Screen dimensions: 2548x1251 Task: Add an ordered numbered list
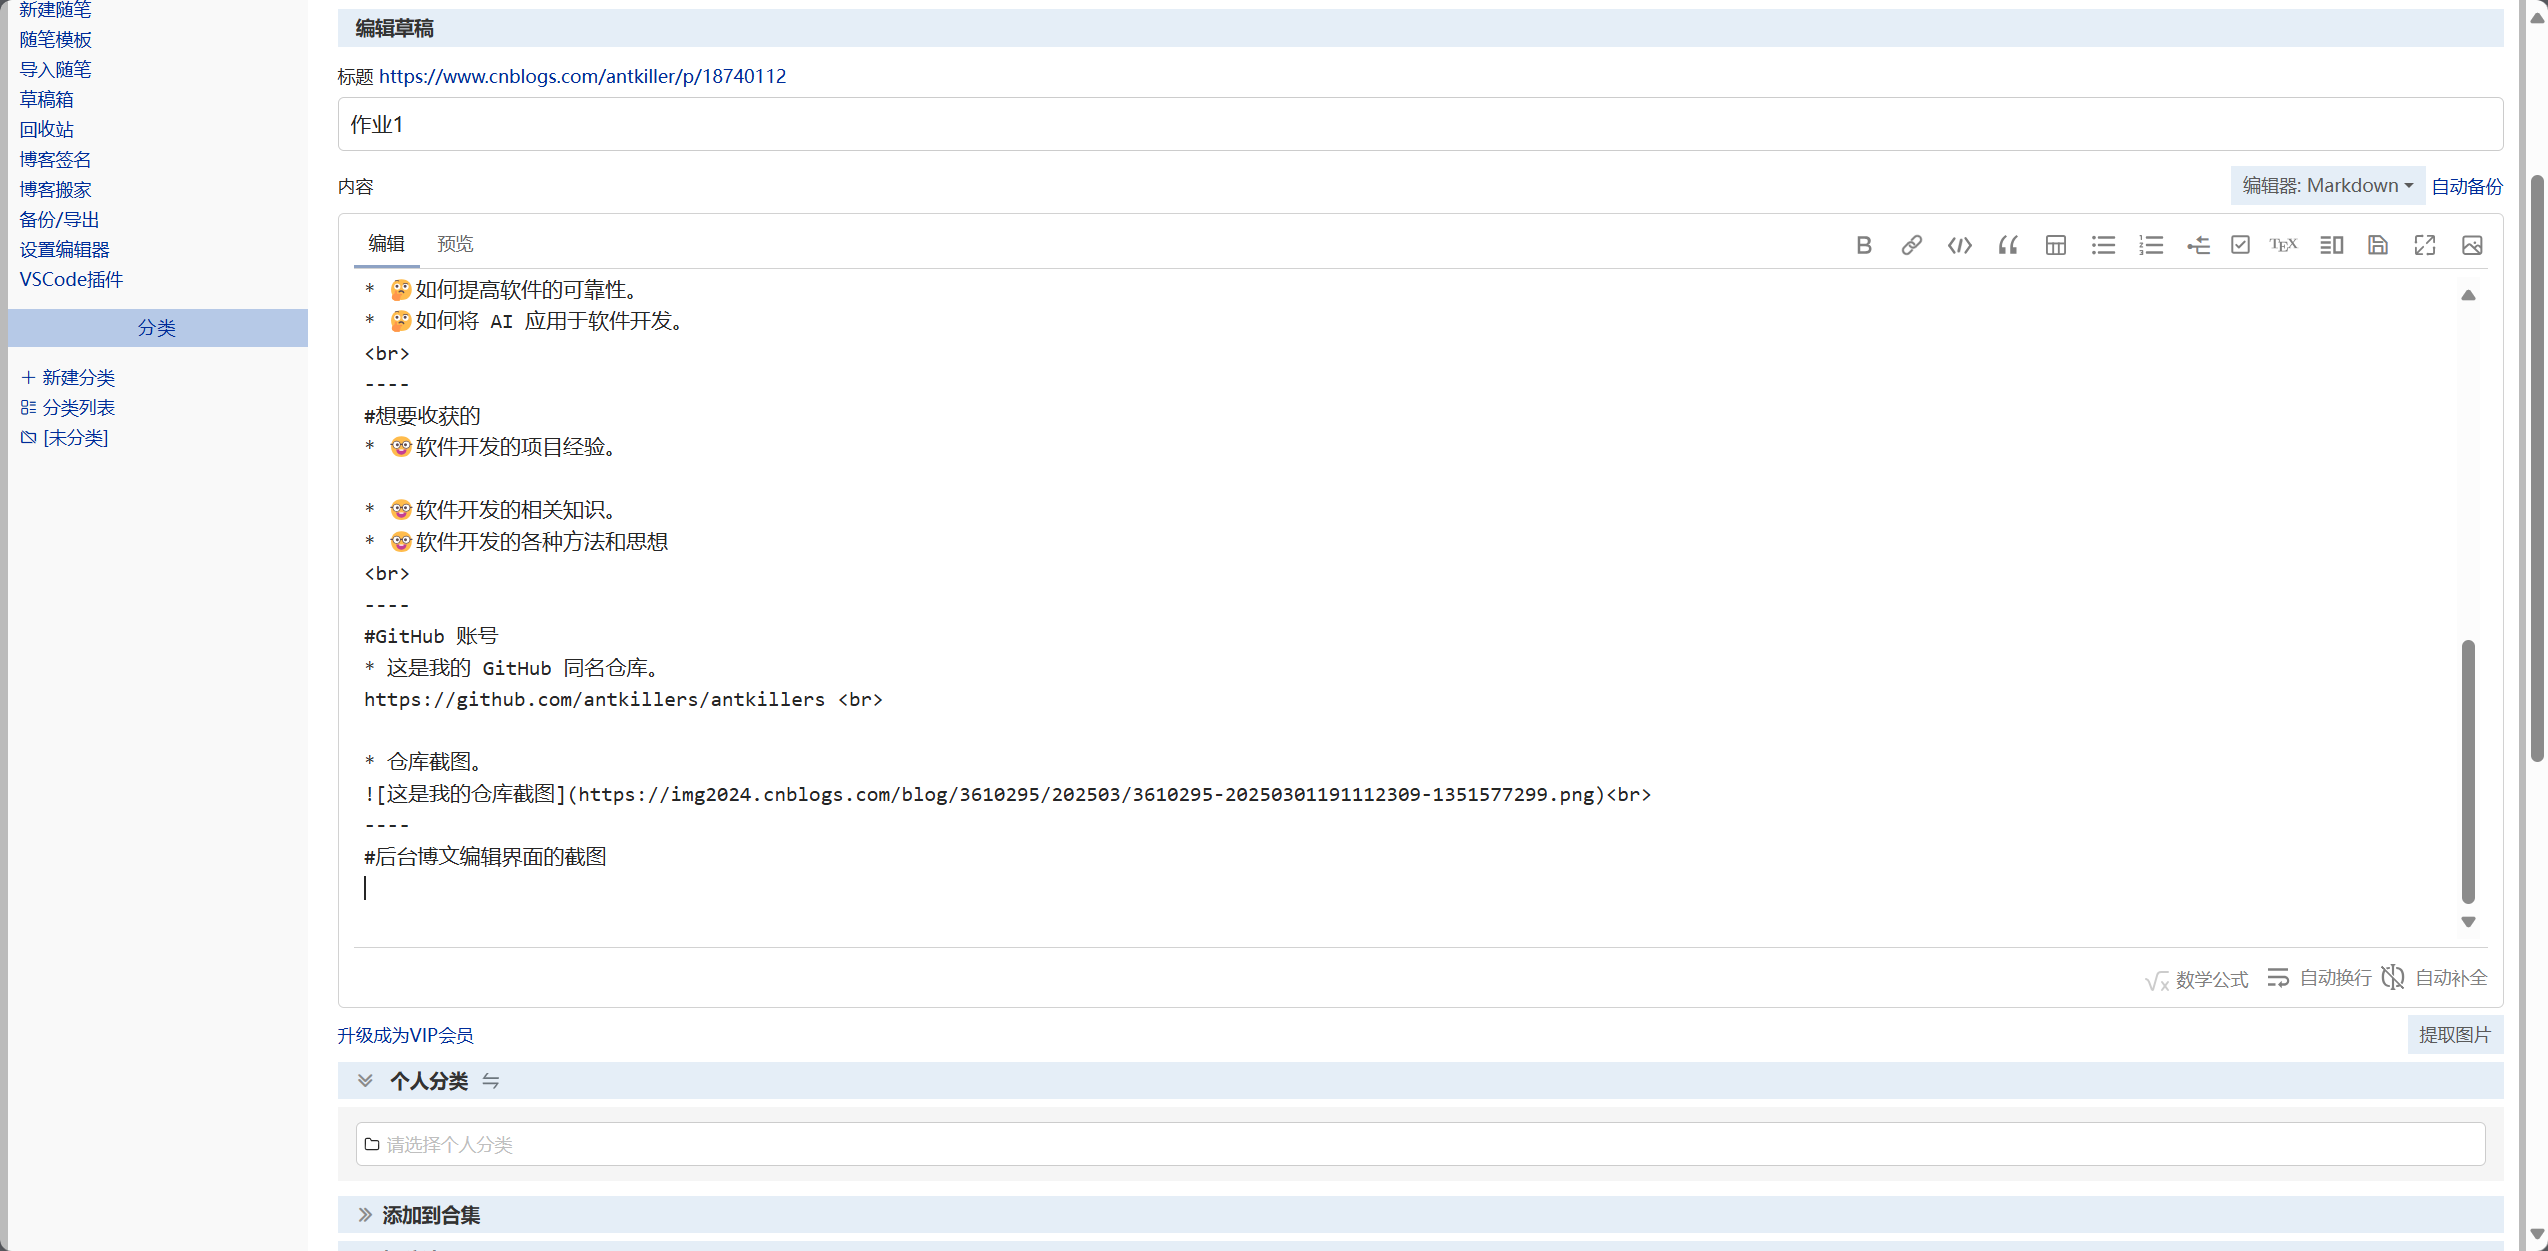click(2150, 245)
